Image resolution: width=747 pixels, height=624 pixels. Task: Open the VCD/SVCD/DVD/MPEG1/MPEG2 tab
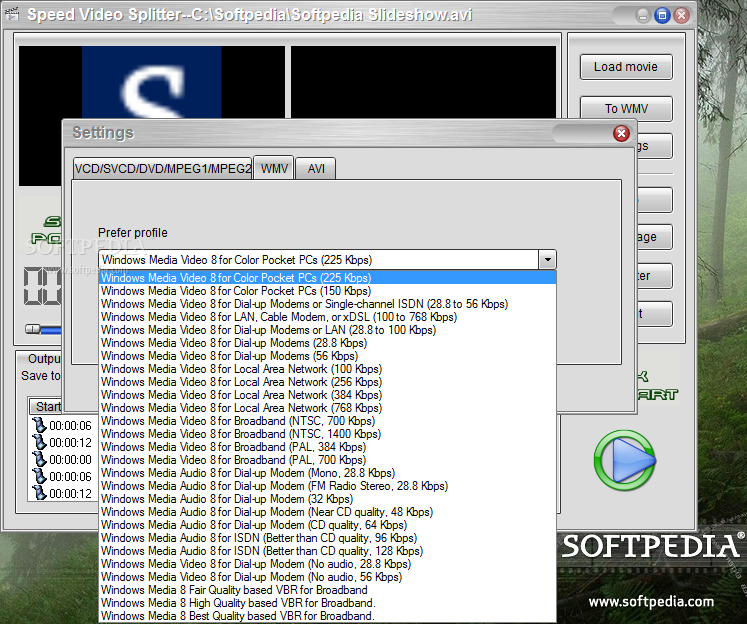[162, 169]
